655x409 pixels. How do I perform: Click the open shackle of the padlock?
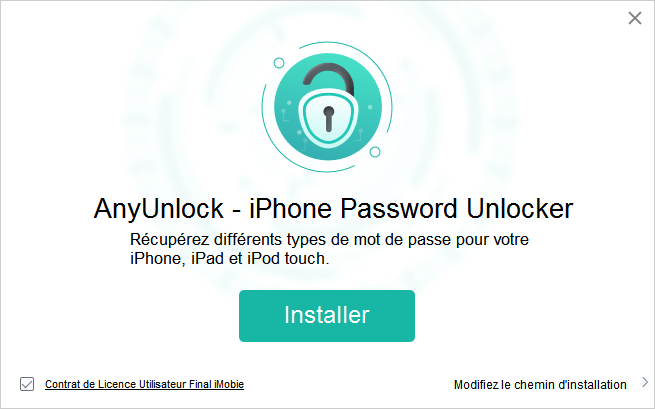click(328, 80)
